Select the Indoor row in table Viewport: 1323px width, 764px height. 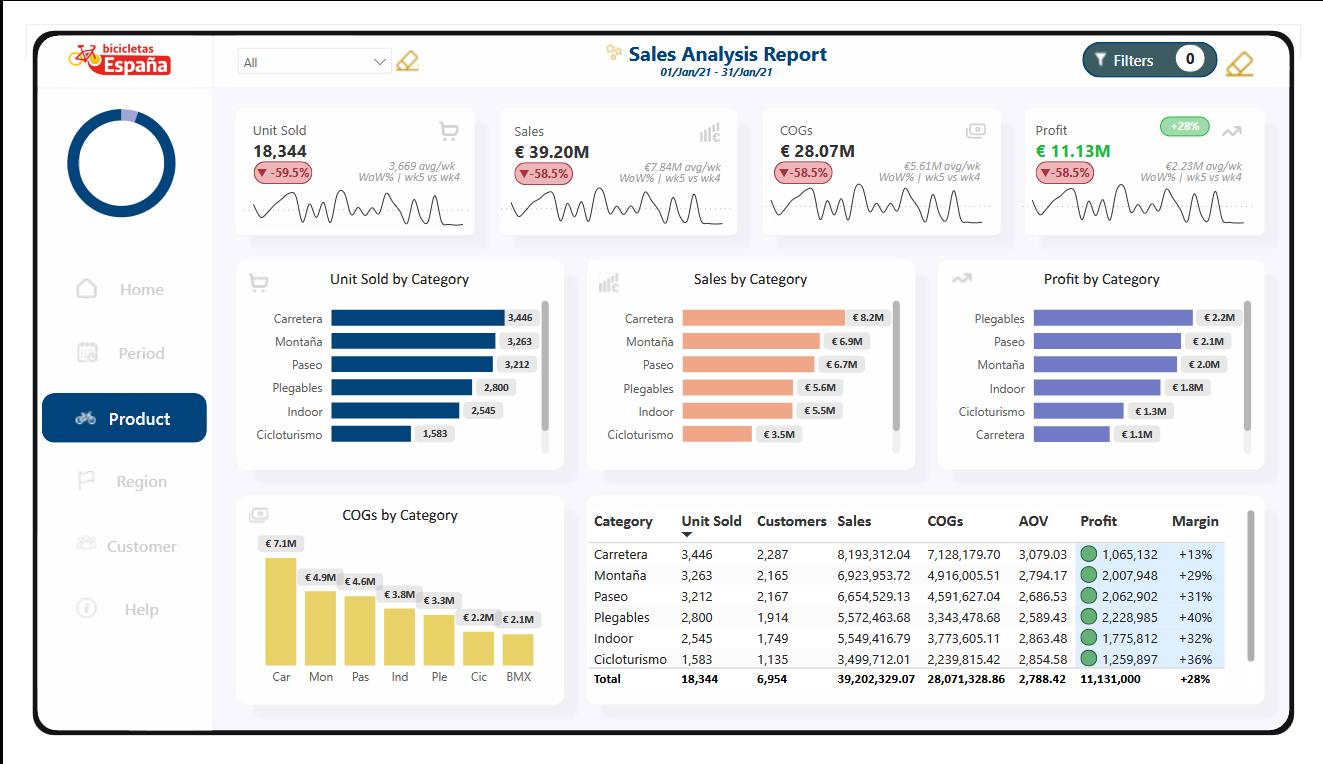908,638
